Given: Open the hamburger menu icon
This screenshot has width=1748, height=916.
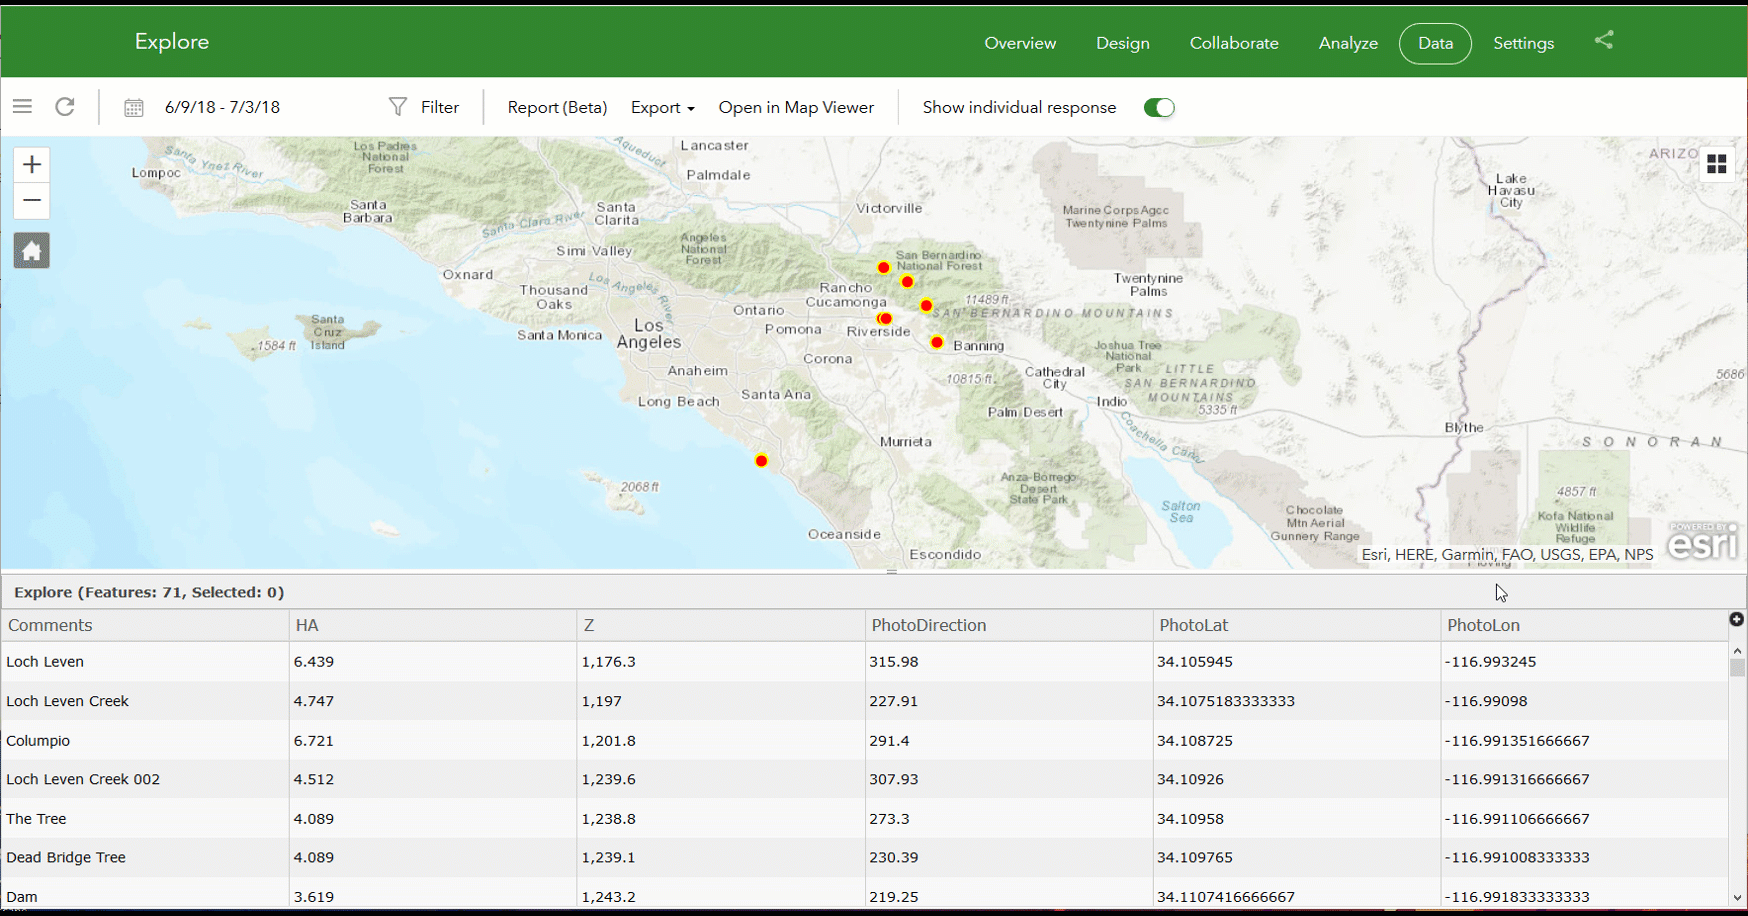Looking at the screenshot, I should click(x=22, y=107).
